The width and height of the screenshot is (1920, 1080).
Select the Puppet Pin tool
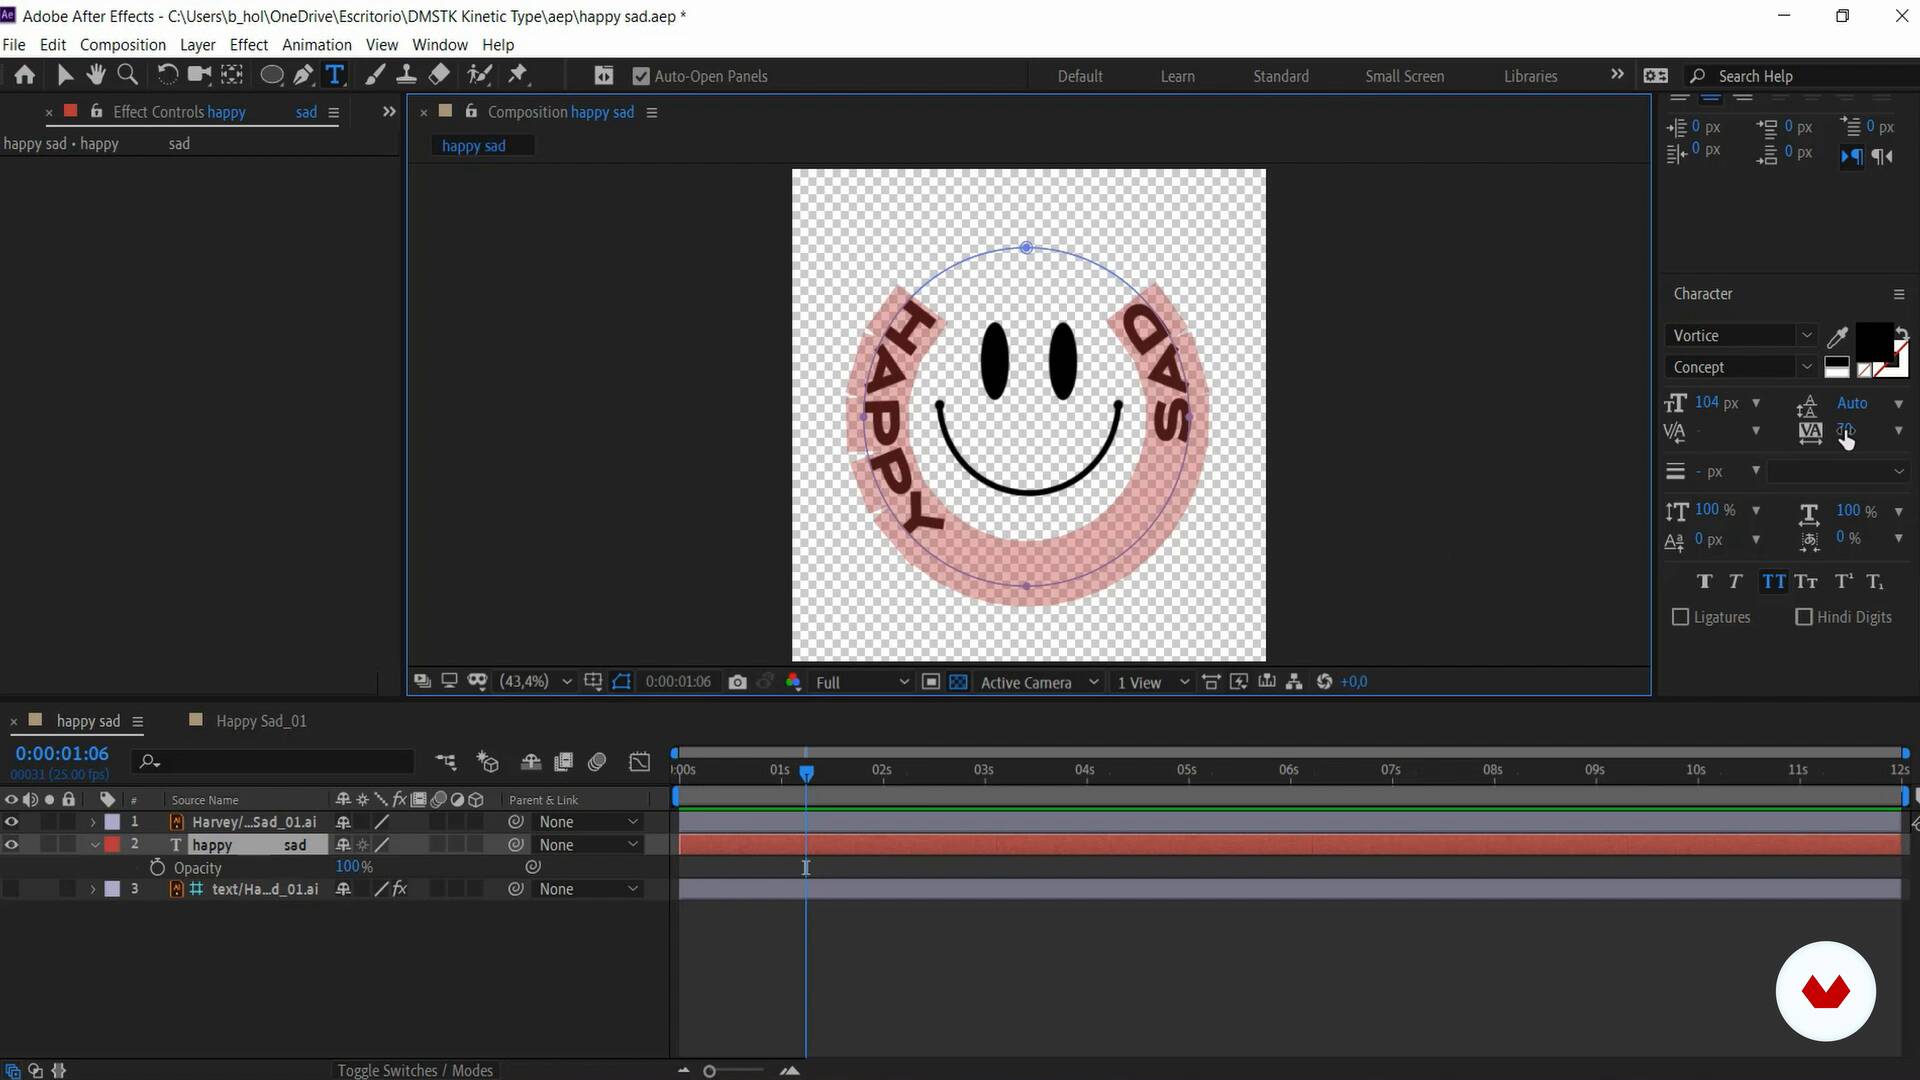(518, 75)
